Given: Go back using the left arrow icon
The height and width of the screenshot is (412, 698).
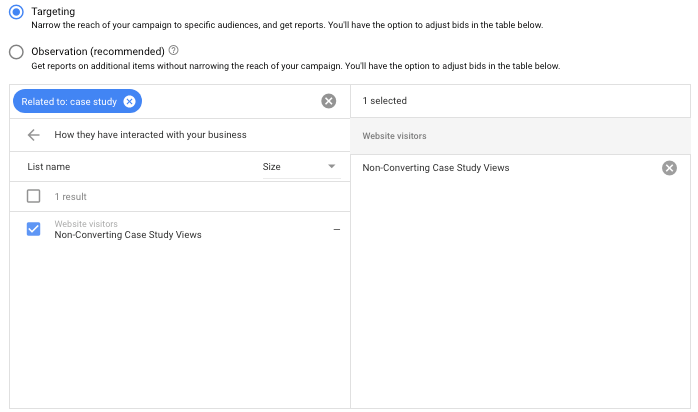Looking at the screenshot, I should point(34,134).
